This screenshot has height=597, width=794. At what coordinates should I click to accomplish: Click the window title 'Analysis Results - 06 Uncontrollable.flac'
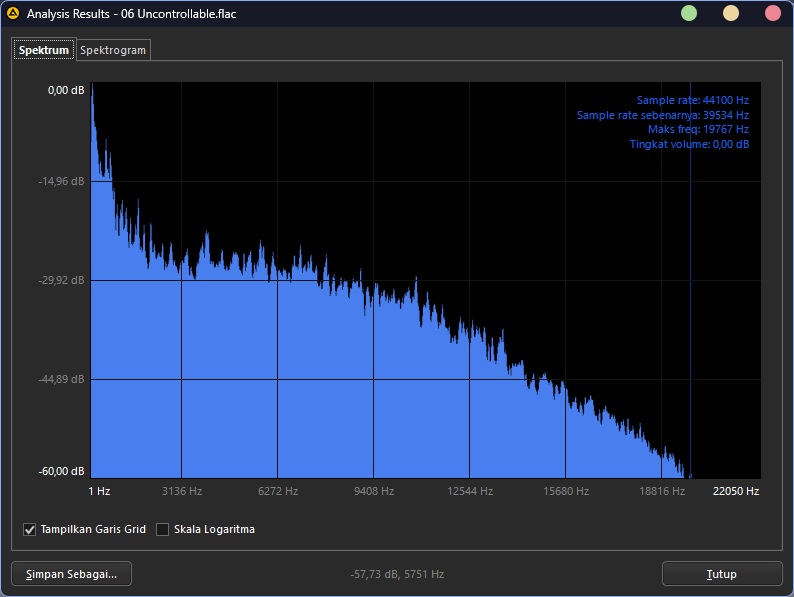point(132,14)
